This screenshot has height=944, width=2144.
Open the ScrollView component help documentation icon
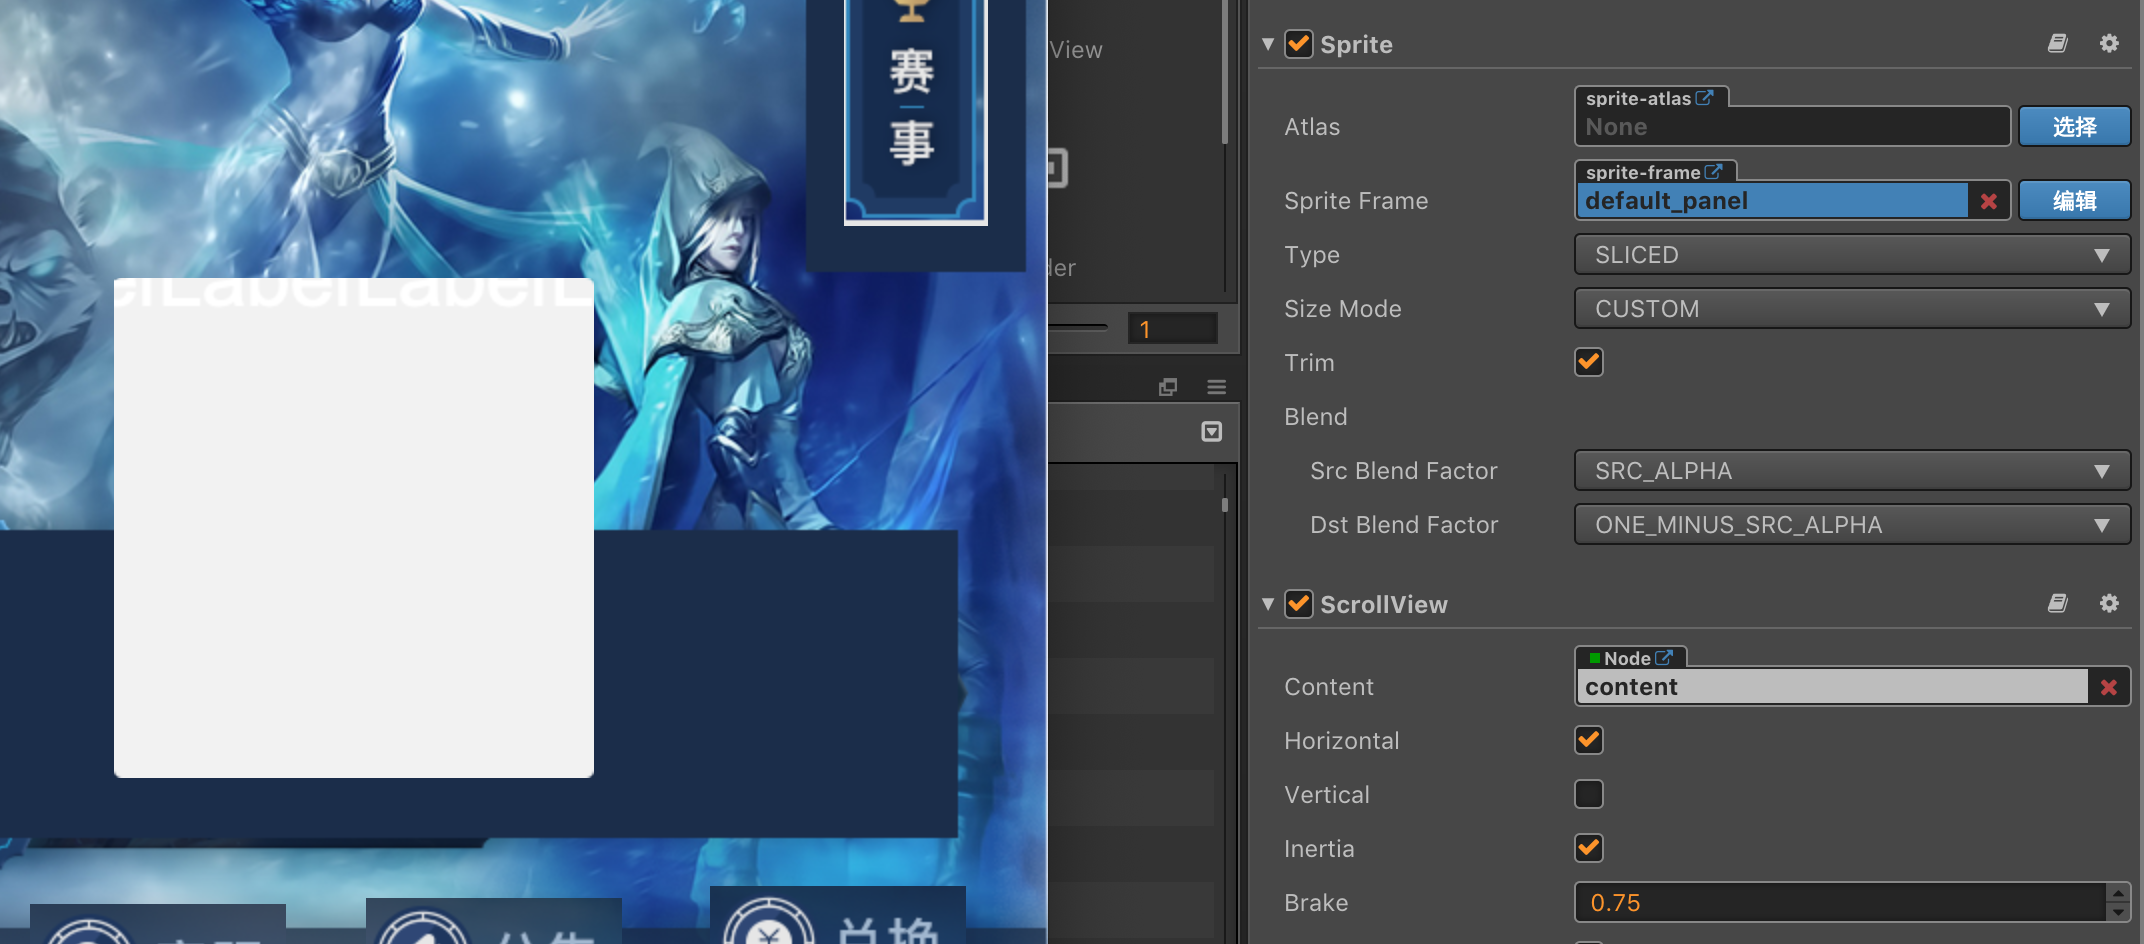pos(2057,603)
